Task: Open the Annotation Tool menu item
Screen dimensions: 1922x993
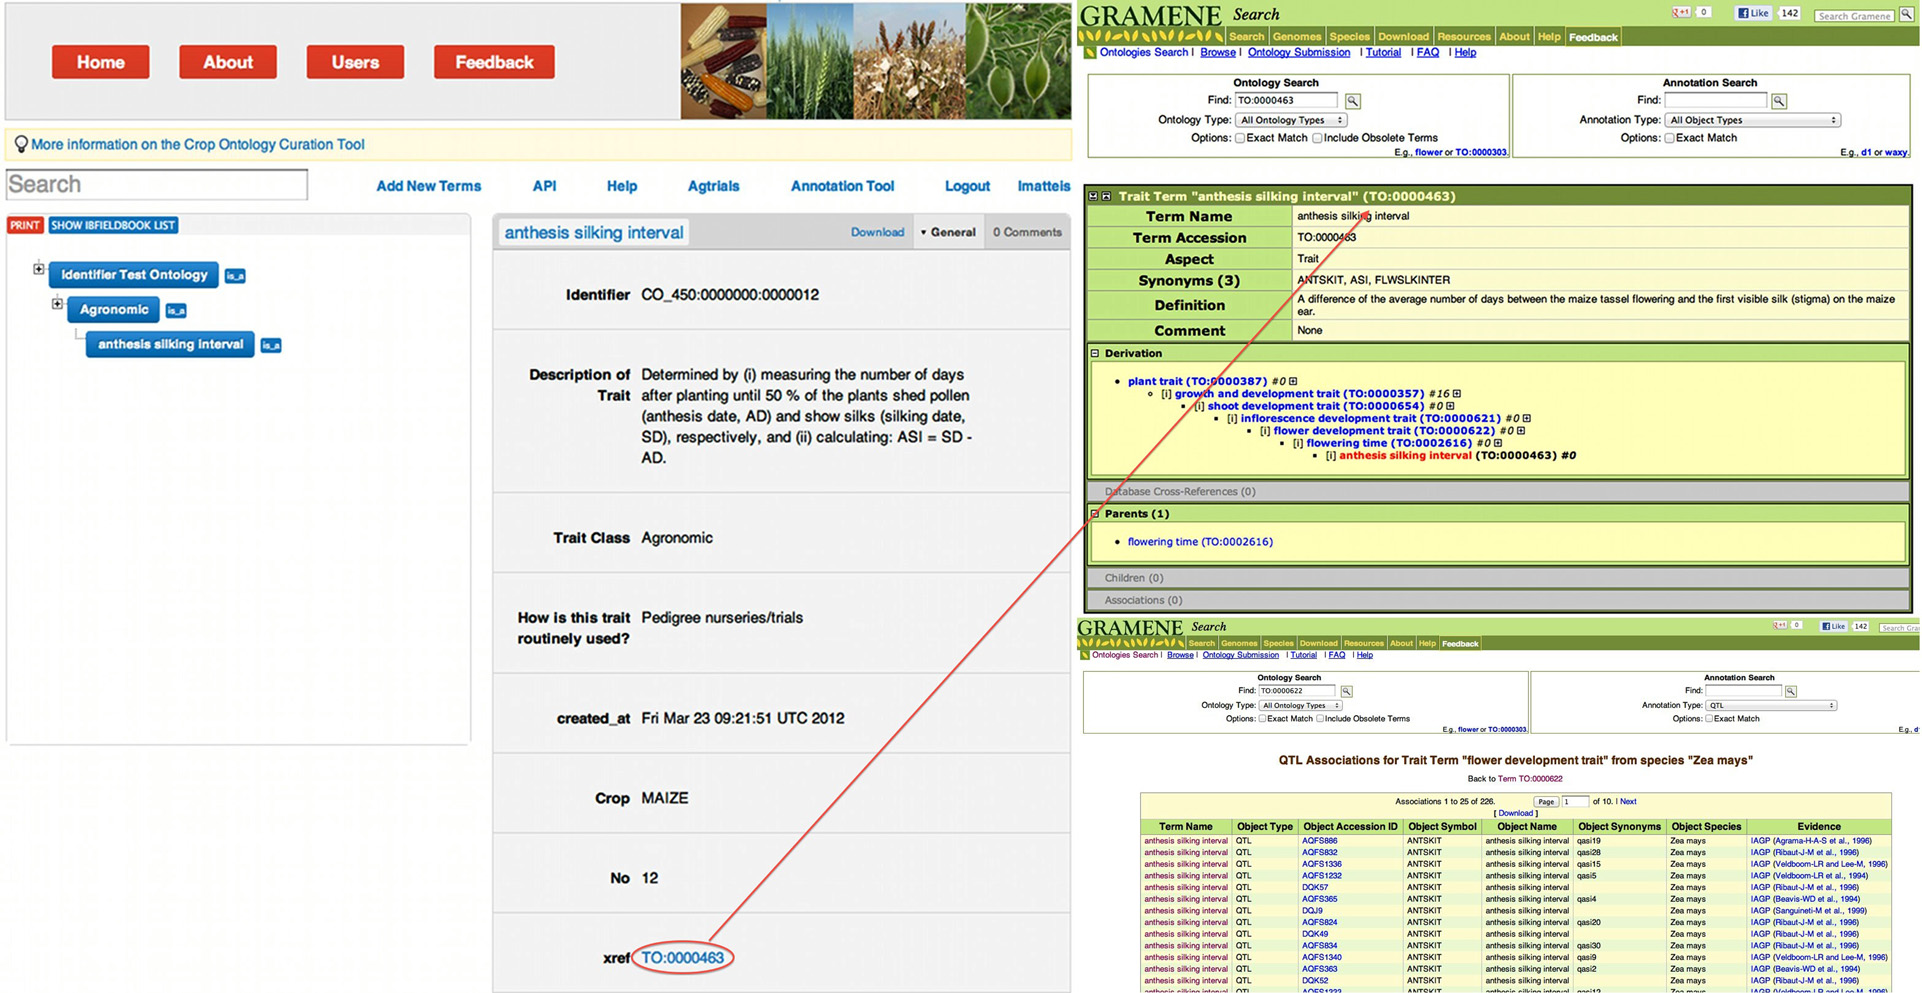Action: (x=842, y=186)
